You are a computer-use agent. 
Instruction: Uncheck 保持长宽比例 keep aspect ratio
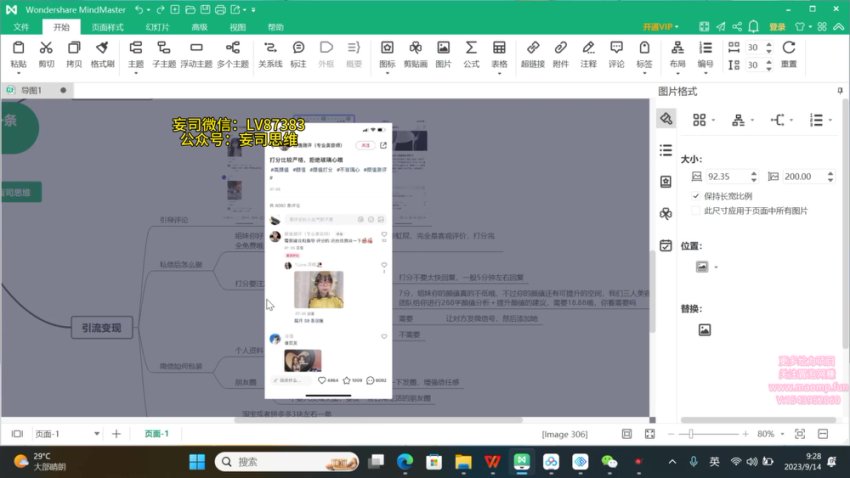(x=697, y=196)
